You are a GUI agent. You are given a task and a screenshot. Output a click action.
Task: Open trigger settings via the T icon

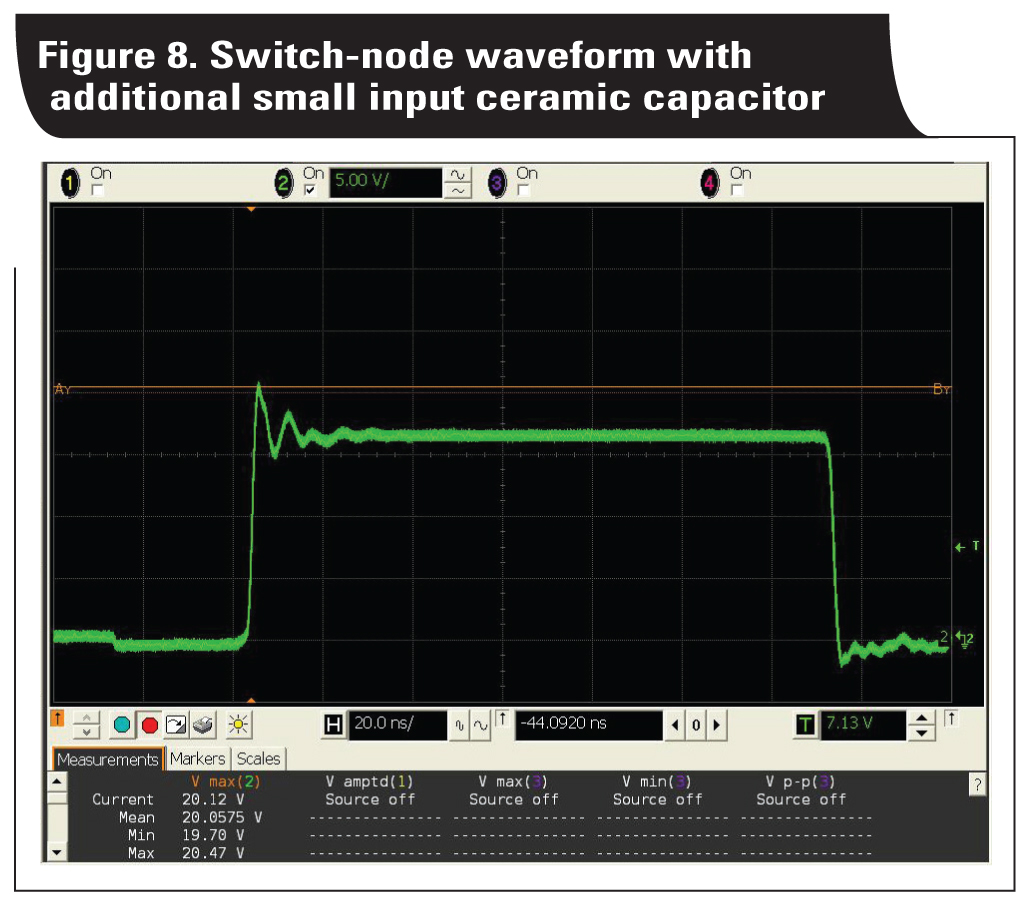806,723
